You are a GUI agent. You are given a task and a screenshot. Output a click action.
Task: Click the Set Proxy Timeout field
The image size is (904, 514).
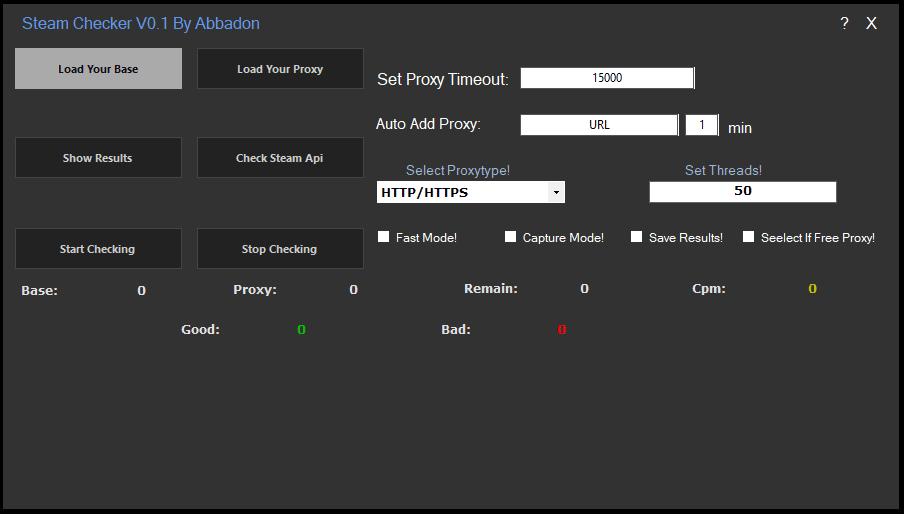point(607,78)
